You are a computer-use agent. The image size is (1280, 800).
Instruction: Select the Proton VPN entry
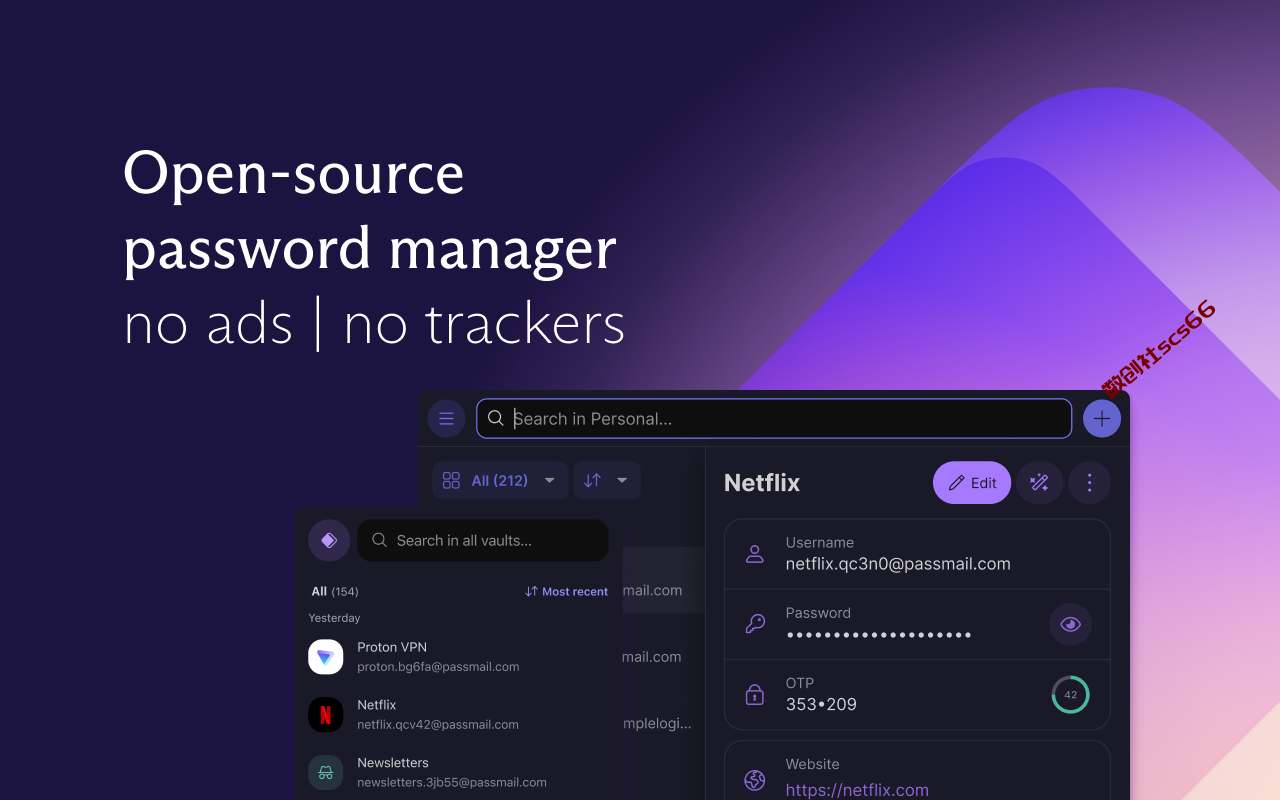point(458,657)
